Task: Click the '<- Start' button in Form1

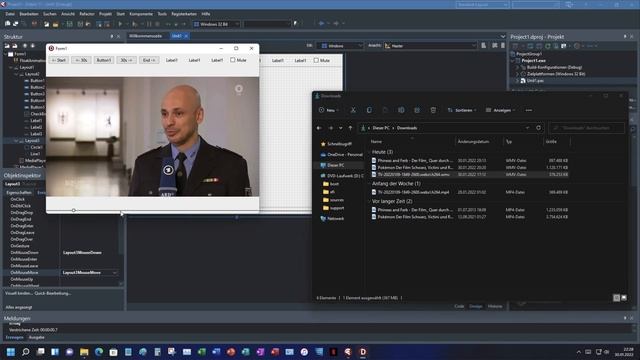Action: pos(59,60)
